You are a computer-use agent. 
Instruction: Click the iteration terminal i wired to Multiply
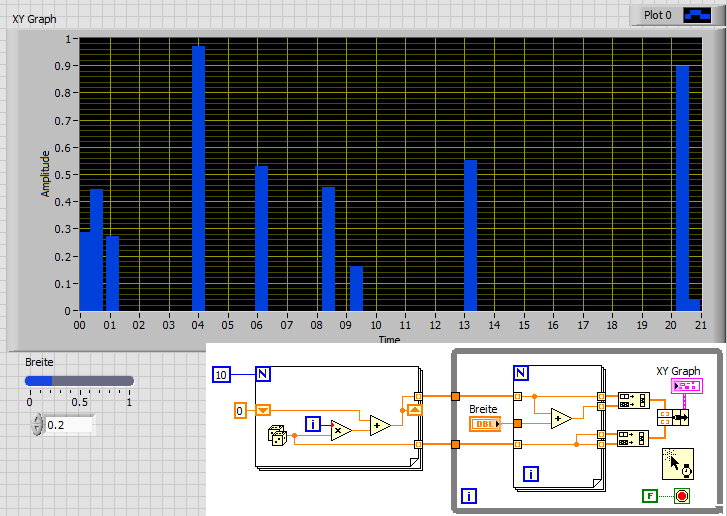pyautogui.click(x=313, y=424)
